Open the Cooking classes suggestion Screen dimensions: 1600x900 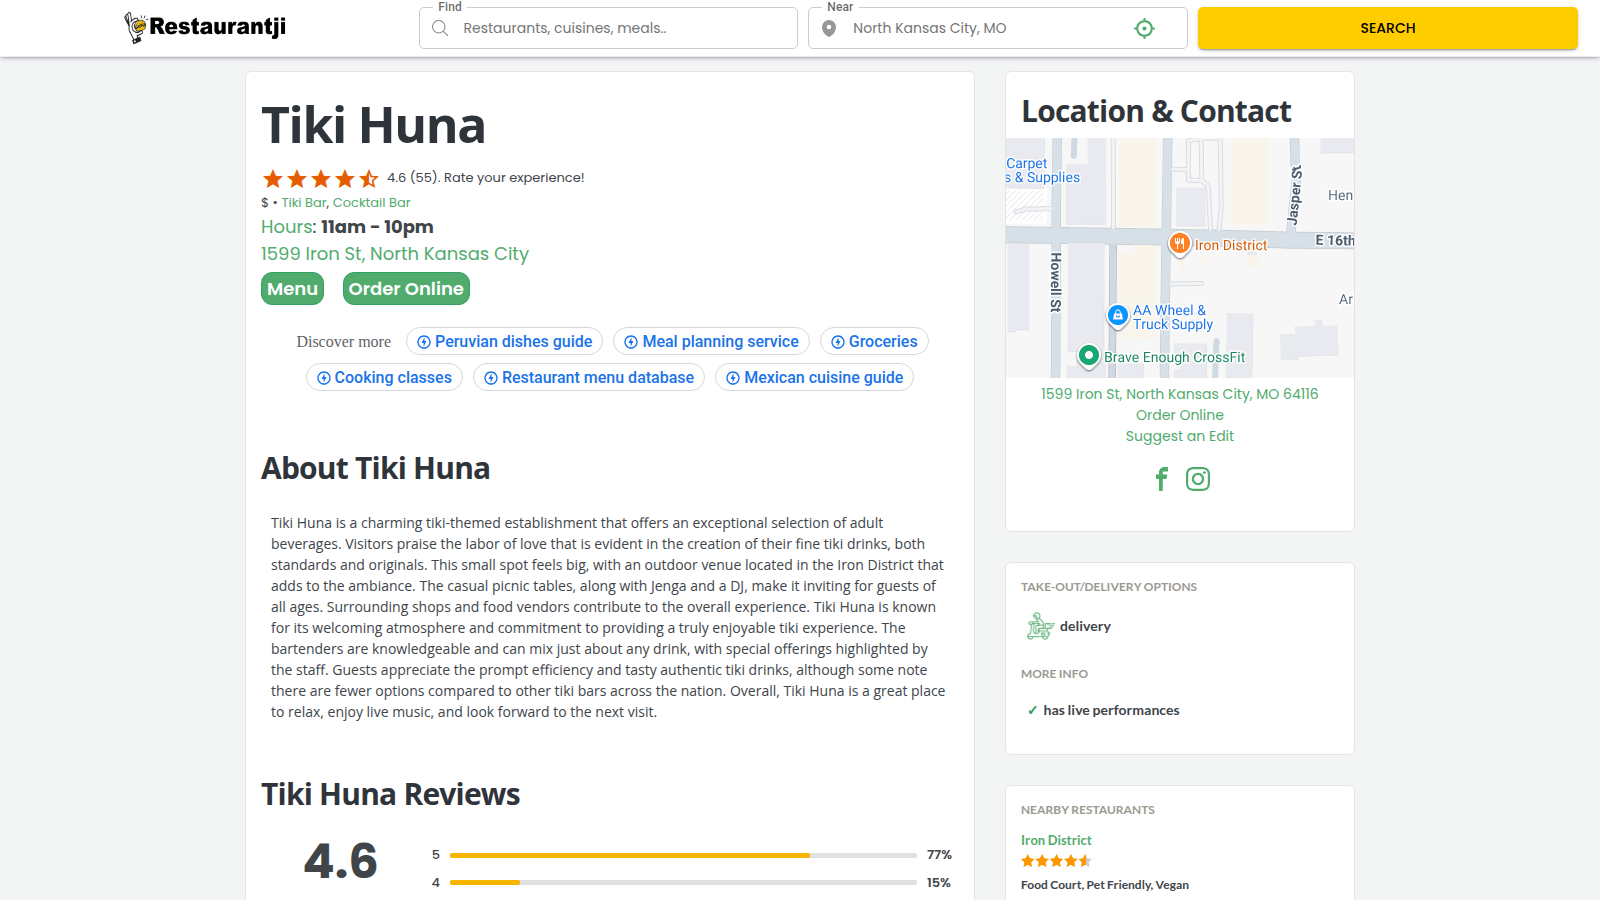(x=384, y=378)
